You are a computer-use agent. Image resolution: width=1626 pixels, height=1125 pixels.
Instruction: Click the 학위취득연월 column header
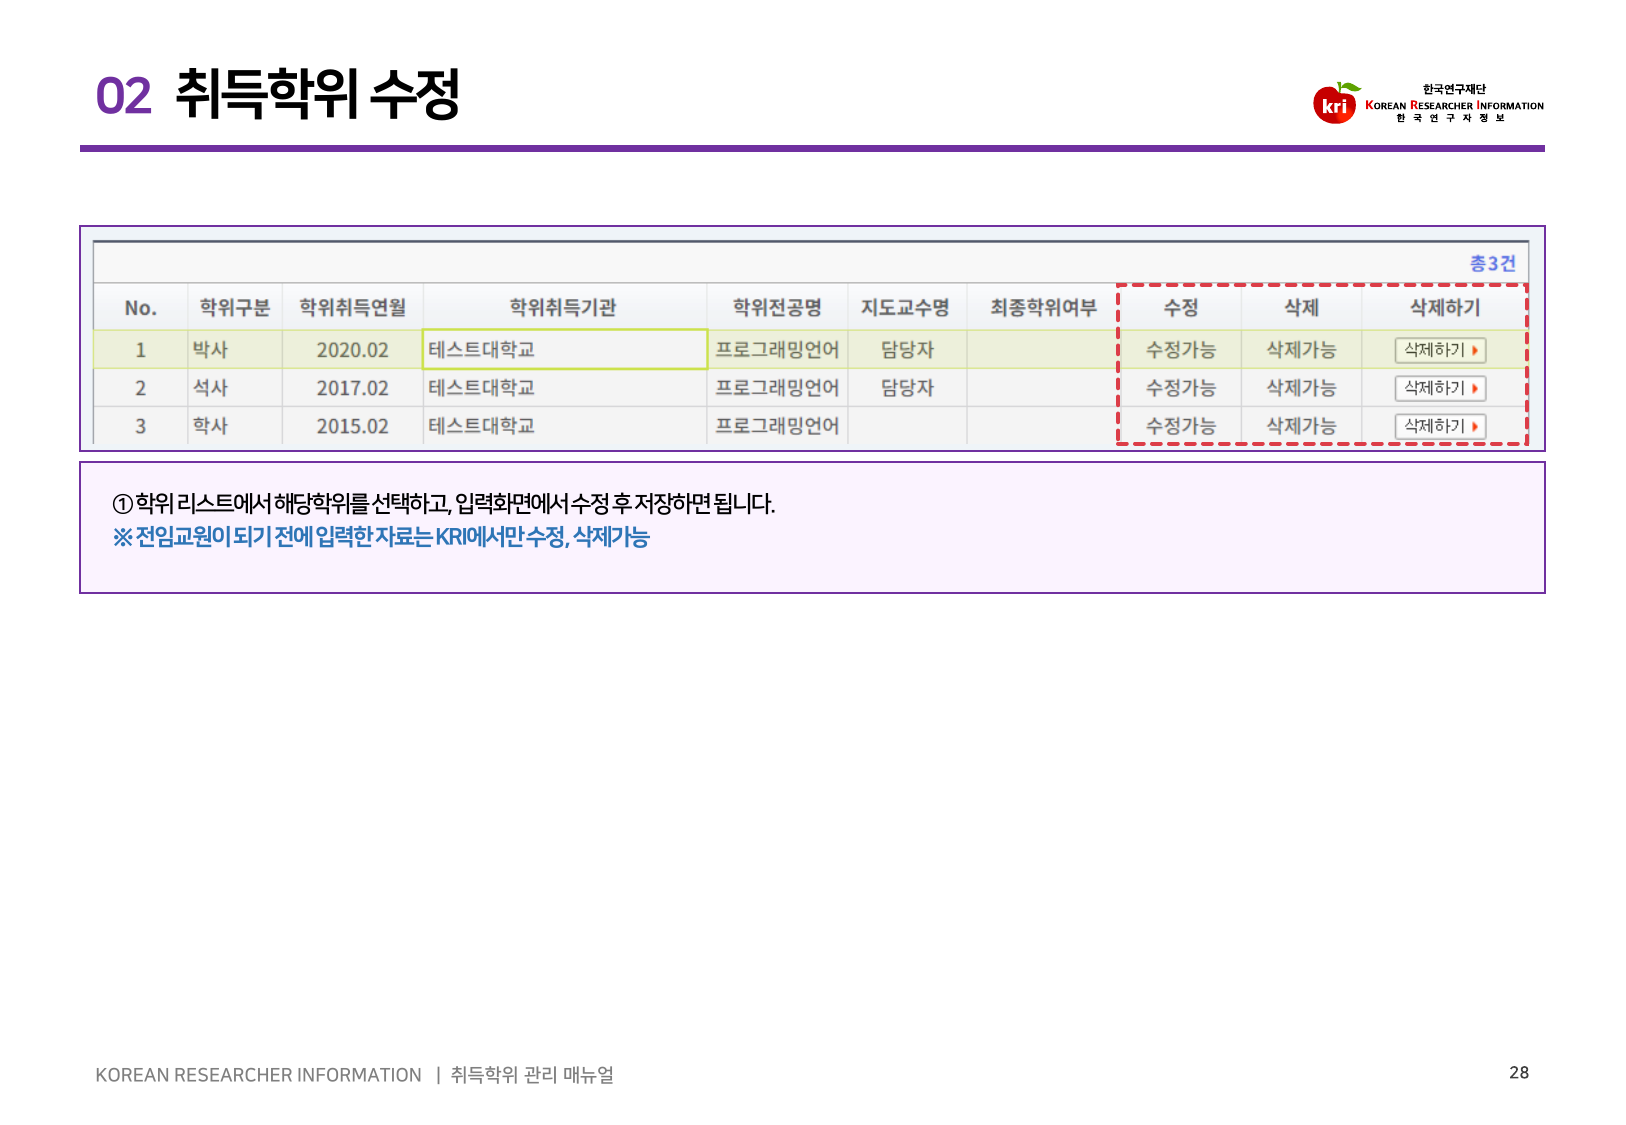tap(352, 308)
